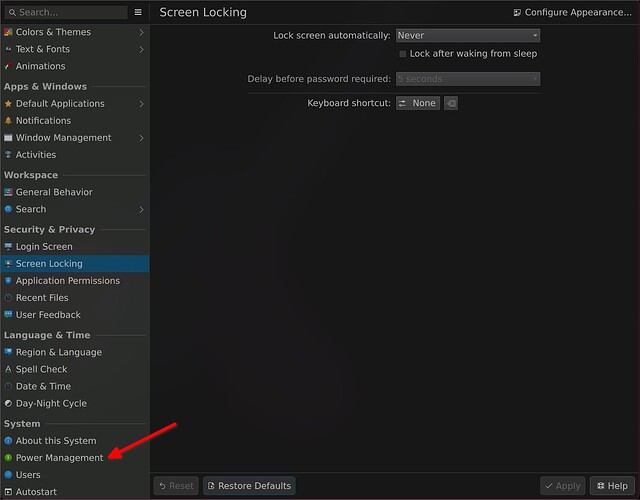Expand Text & Fonts chevron
The width and height of the screenshot is (640, 500).
tap(141, 49)
